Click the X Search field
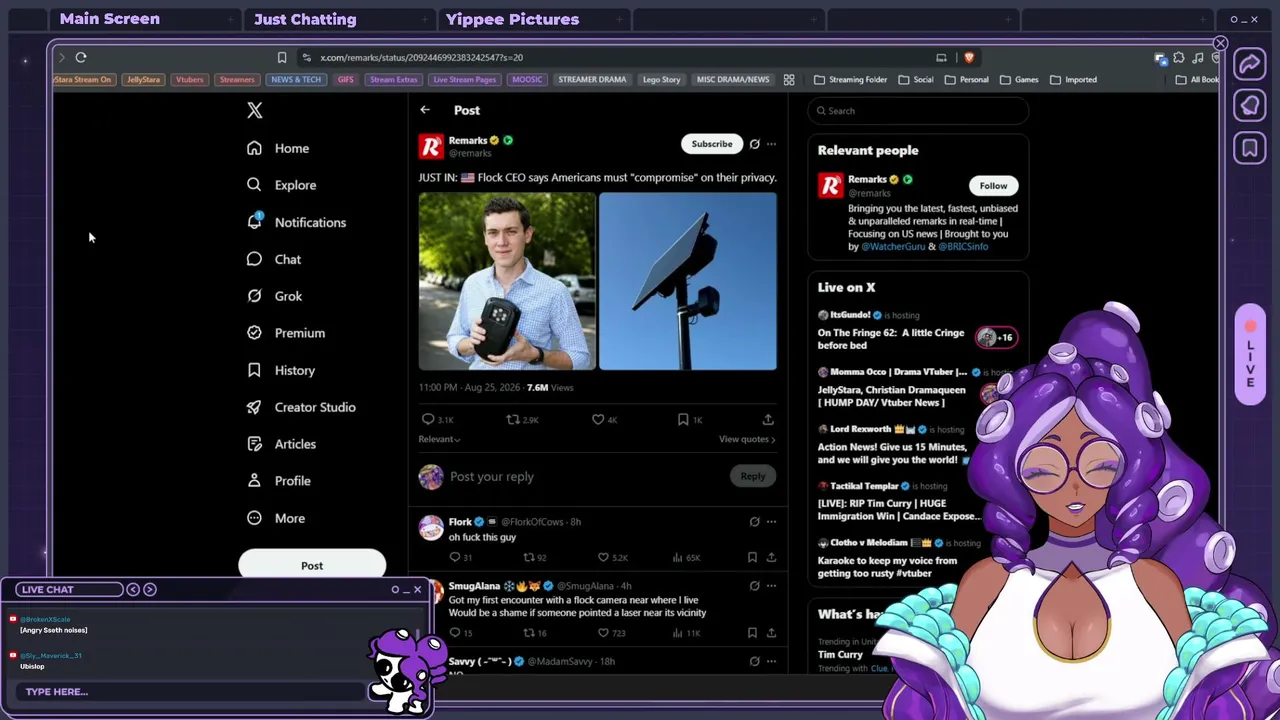1280x720 pixels. 918,111
